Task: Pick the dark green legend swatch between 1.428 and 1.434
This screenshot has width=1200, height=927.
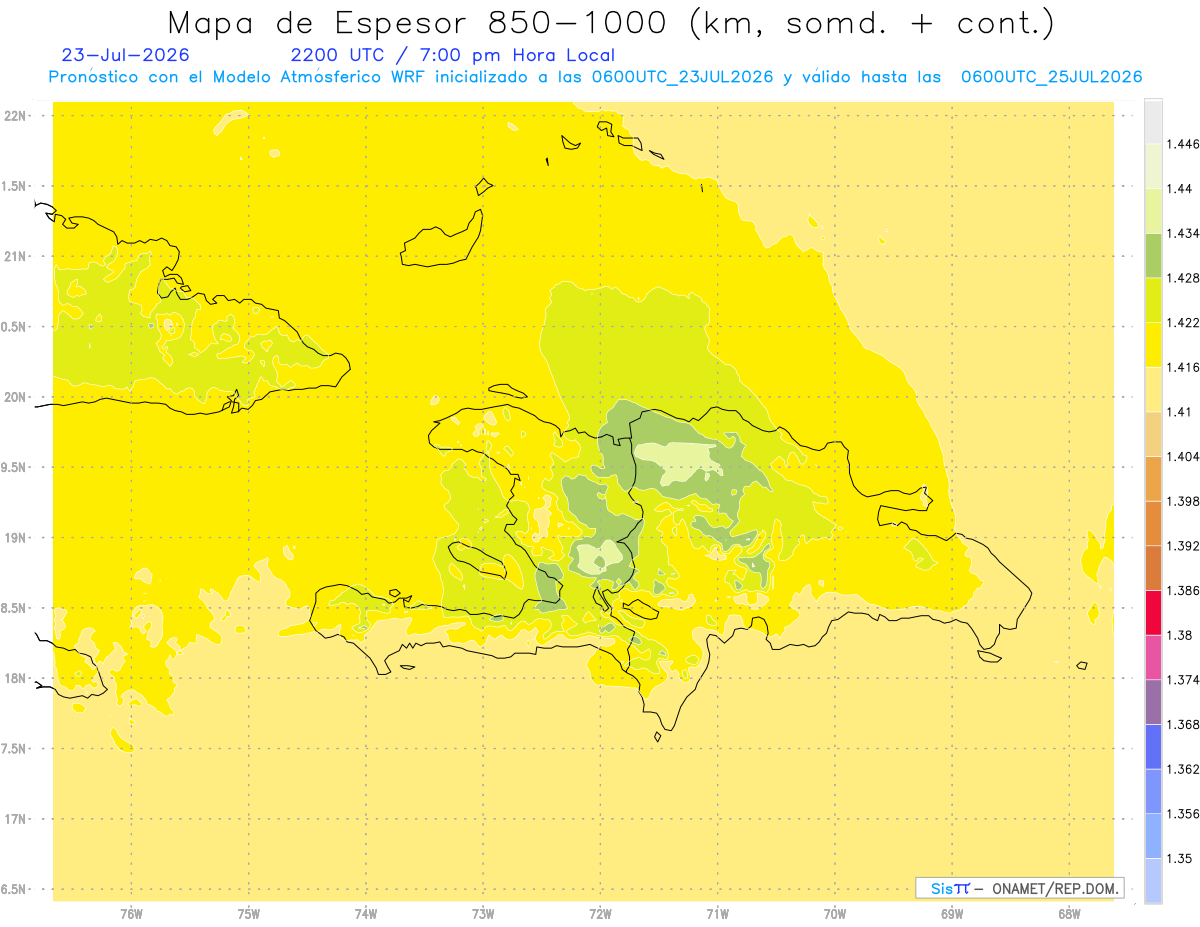Action: (x=1153, y=255)
